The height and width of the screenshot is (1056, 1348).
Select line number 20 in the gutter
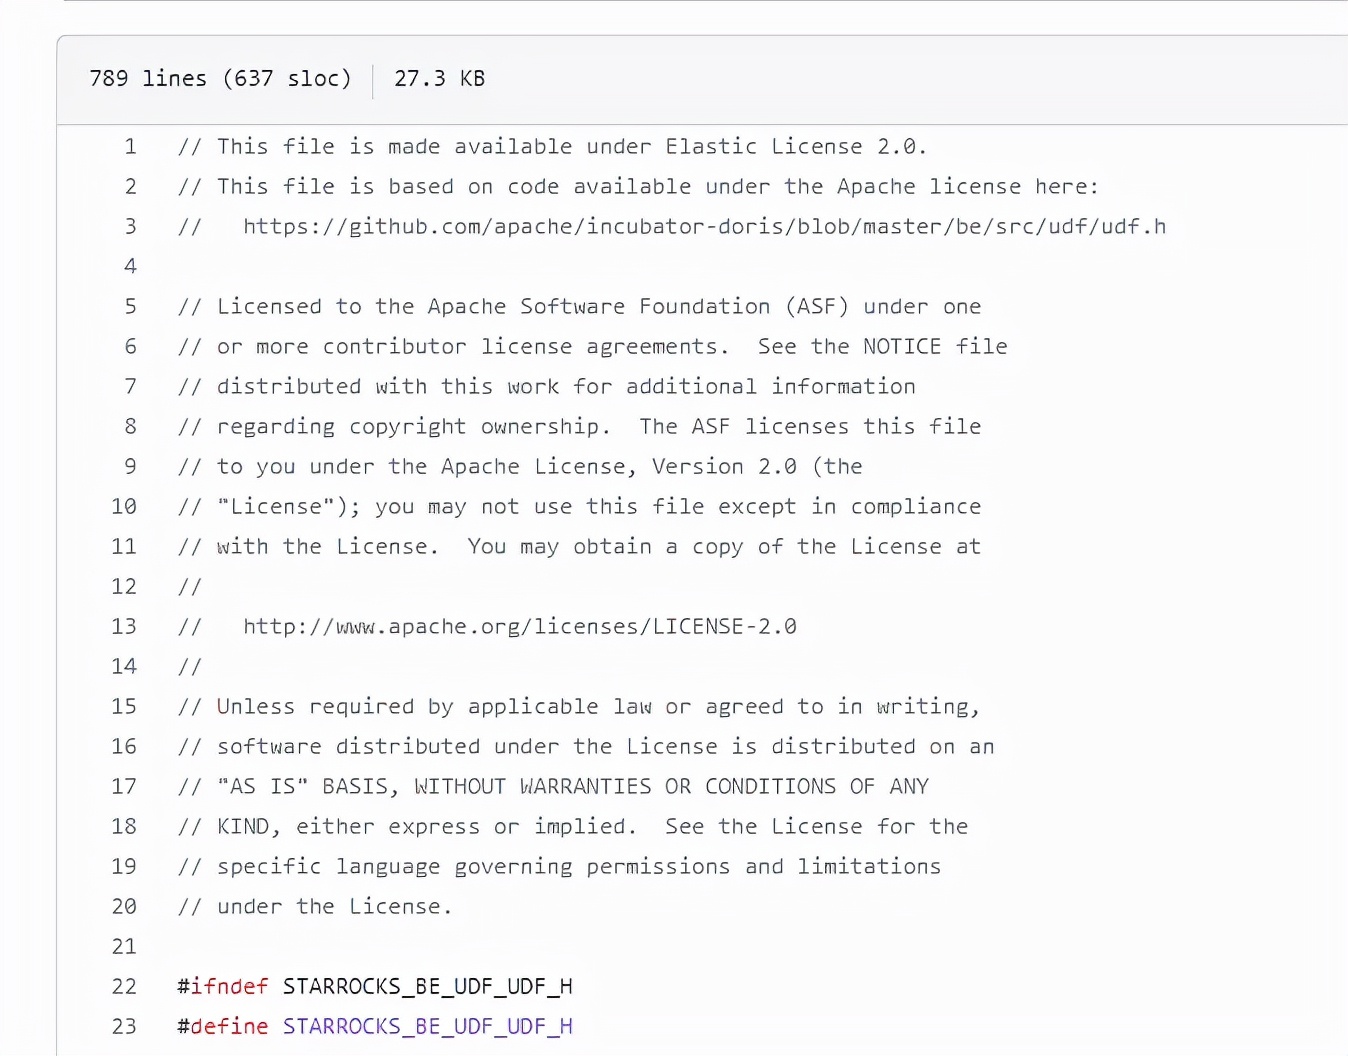click(x=124, y=907)
